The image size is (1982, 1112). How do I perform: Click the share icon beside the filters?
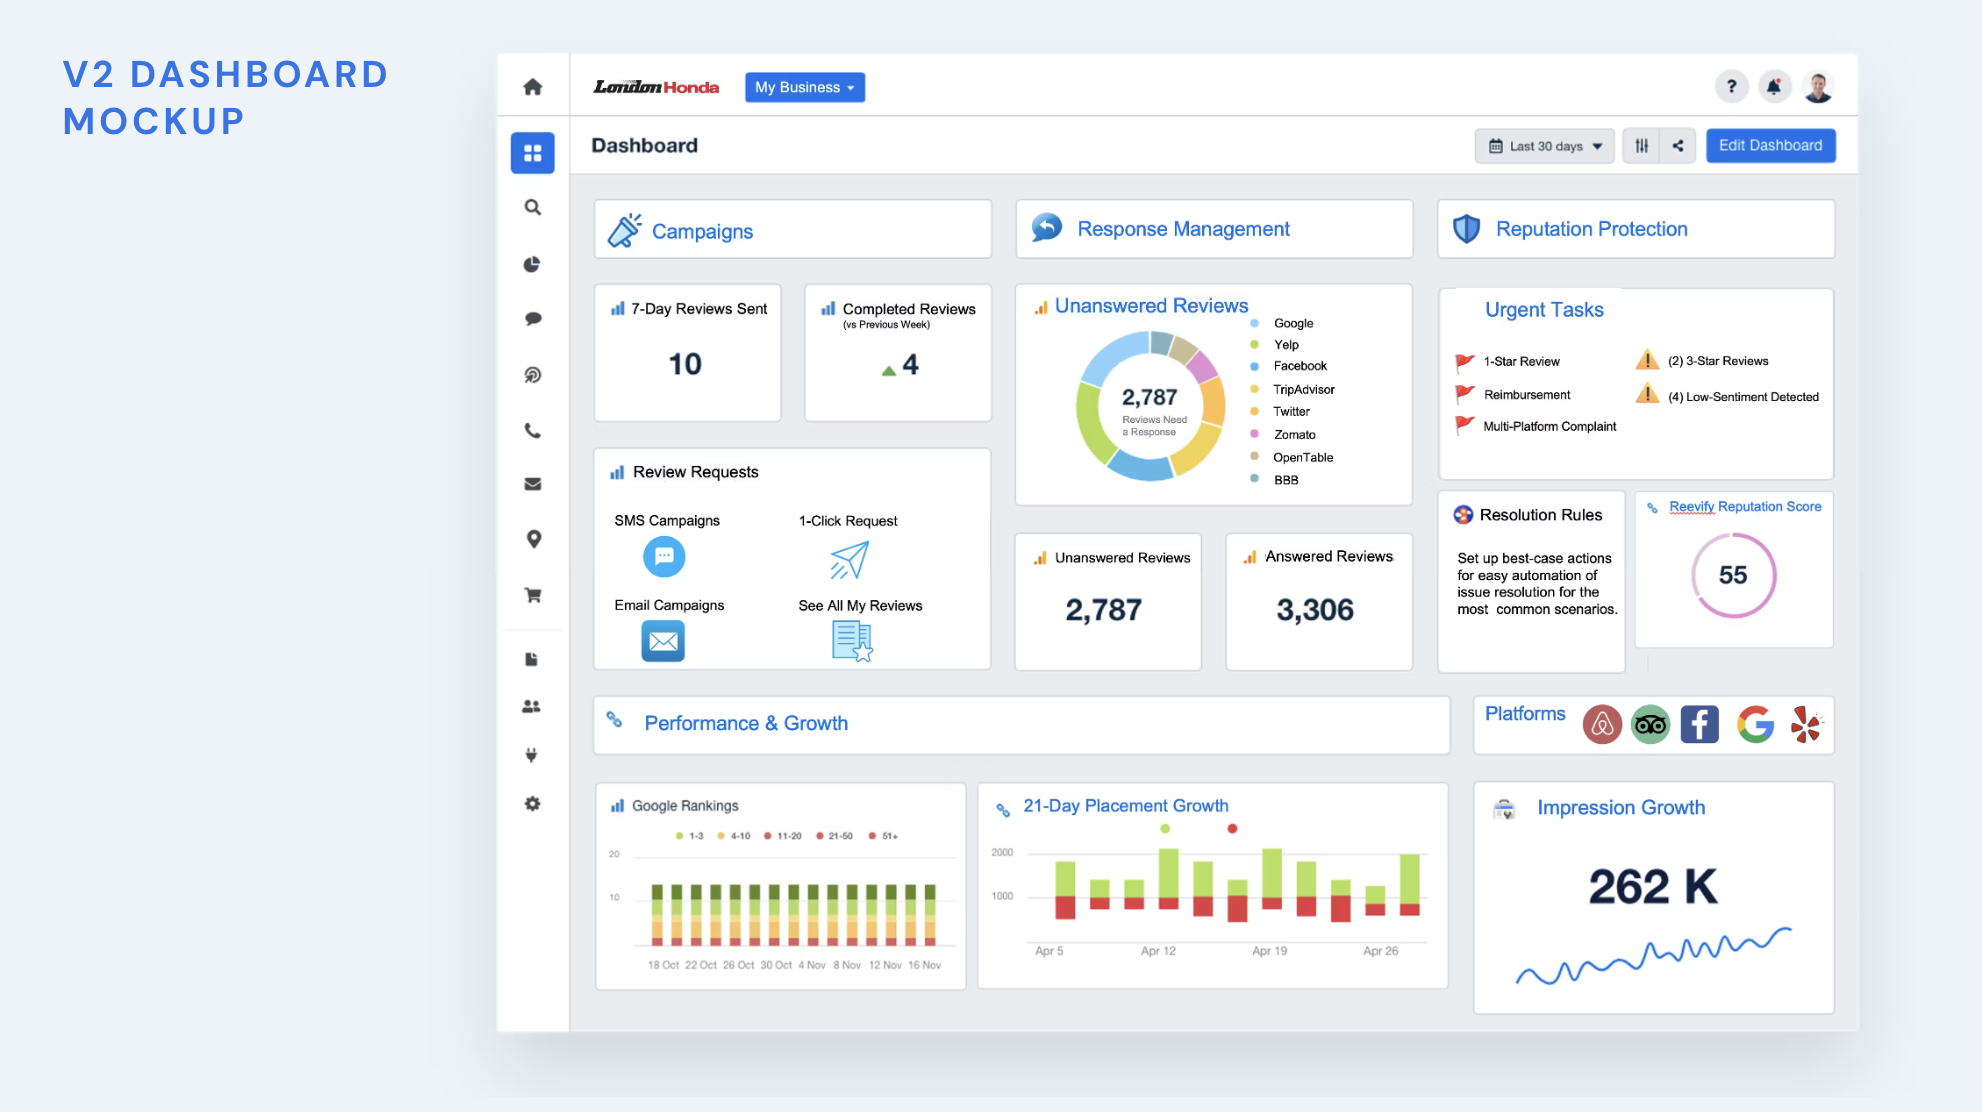coord(1678,146)
